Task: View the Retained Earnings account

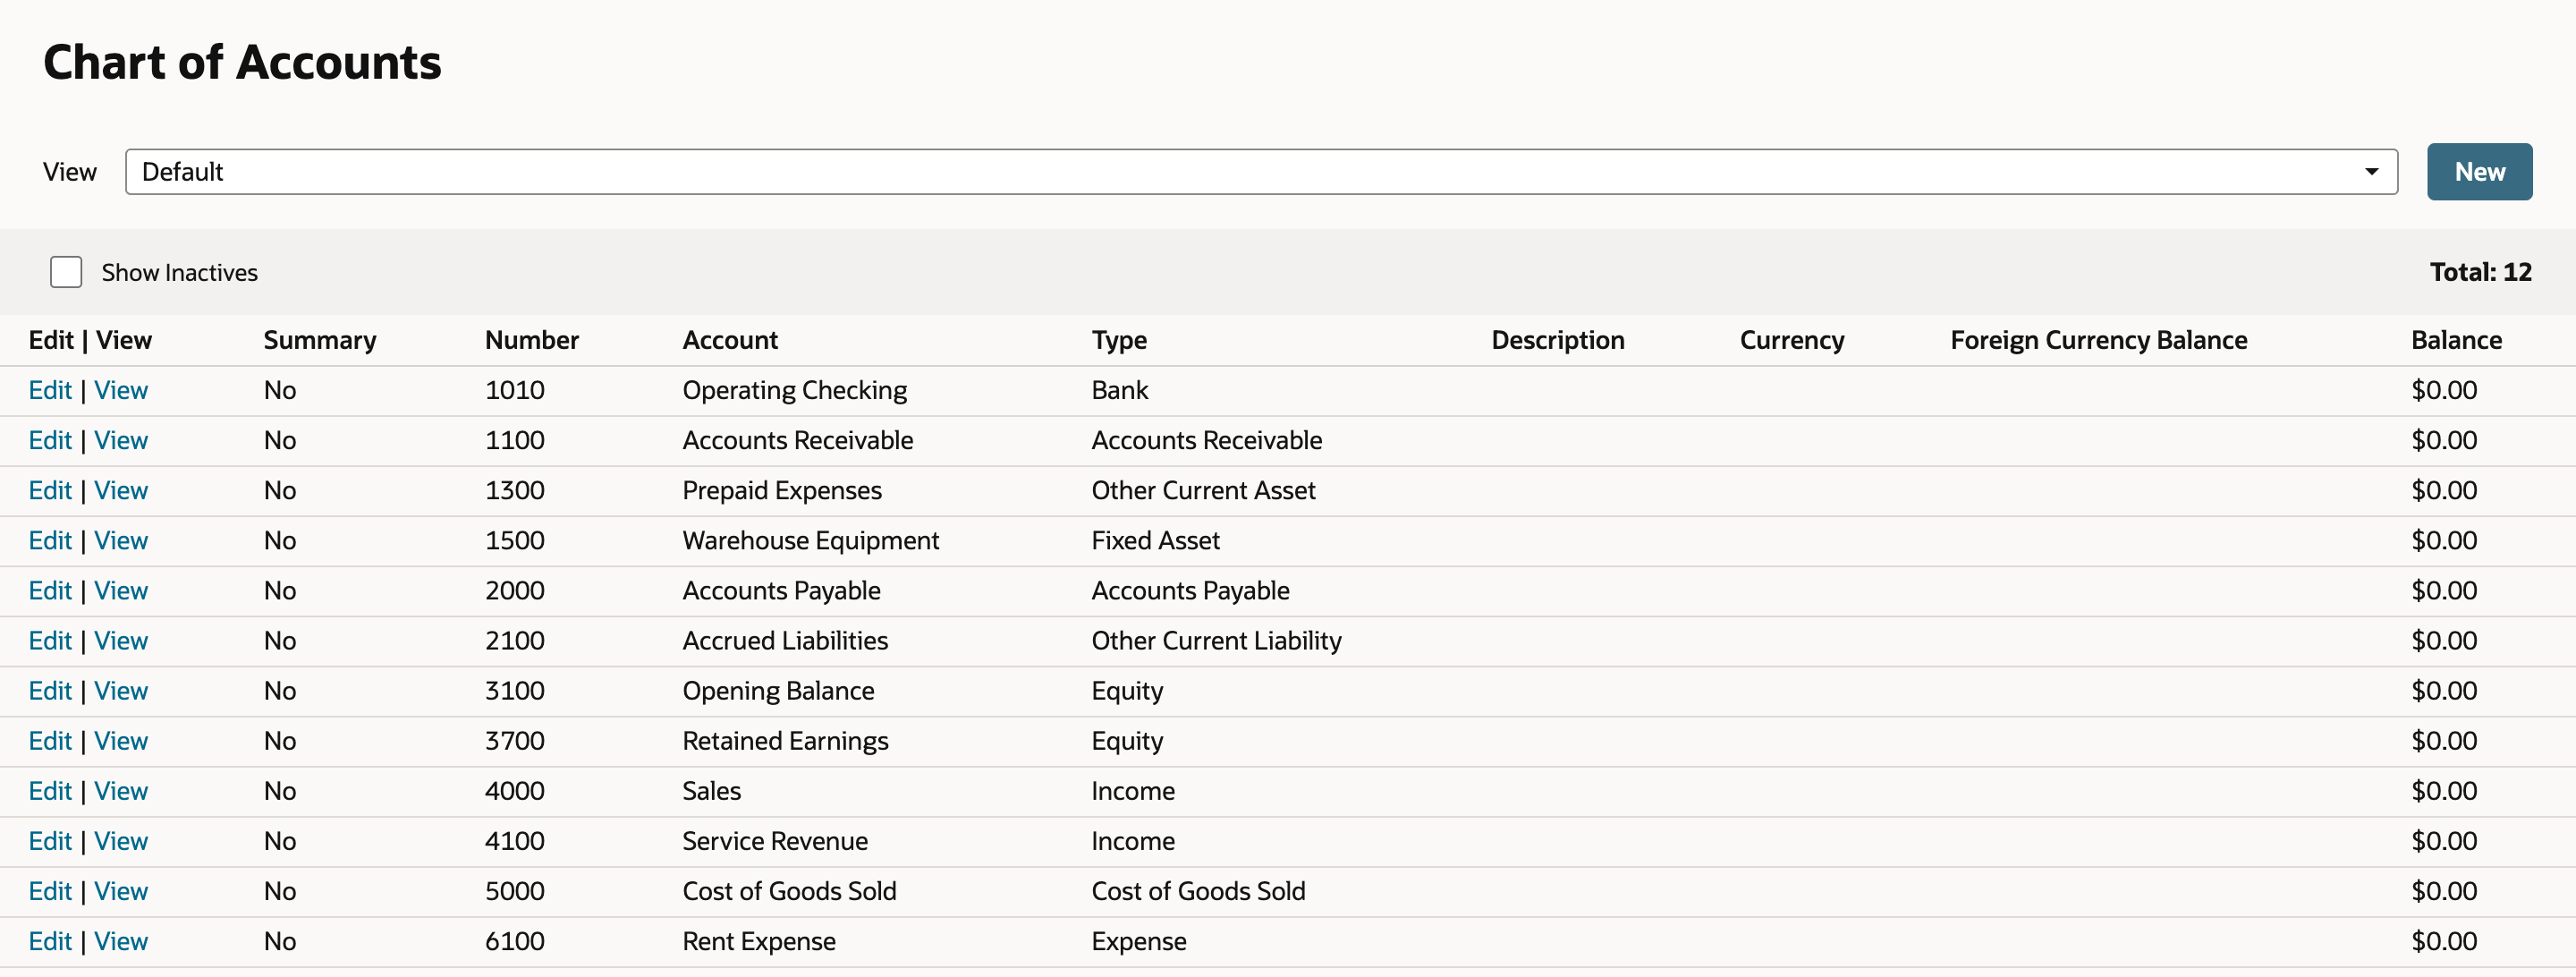Action: (121, 740)
